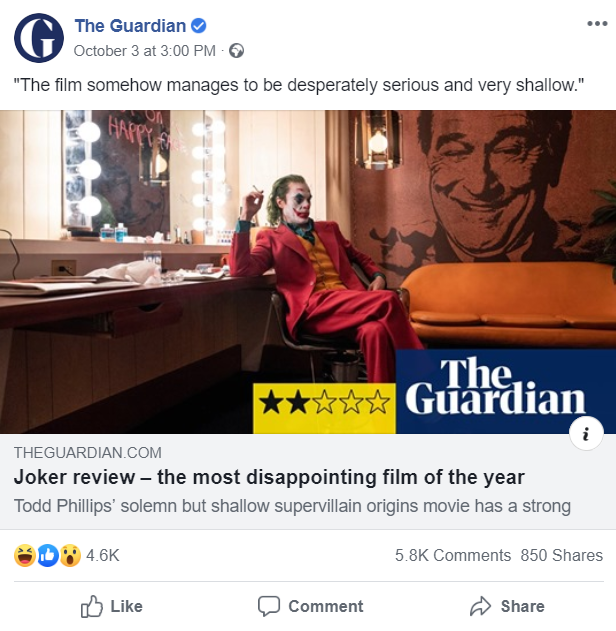Click the article description about Todd Phillips
Image resolution: width=616 pixels, height=631 pixels.
tap(293, 506)
